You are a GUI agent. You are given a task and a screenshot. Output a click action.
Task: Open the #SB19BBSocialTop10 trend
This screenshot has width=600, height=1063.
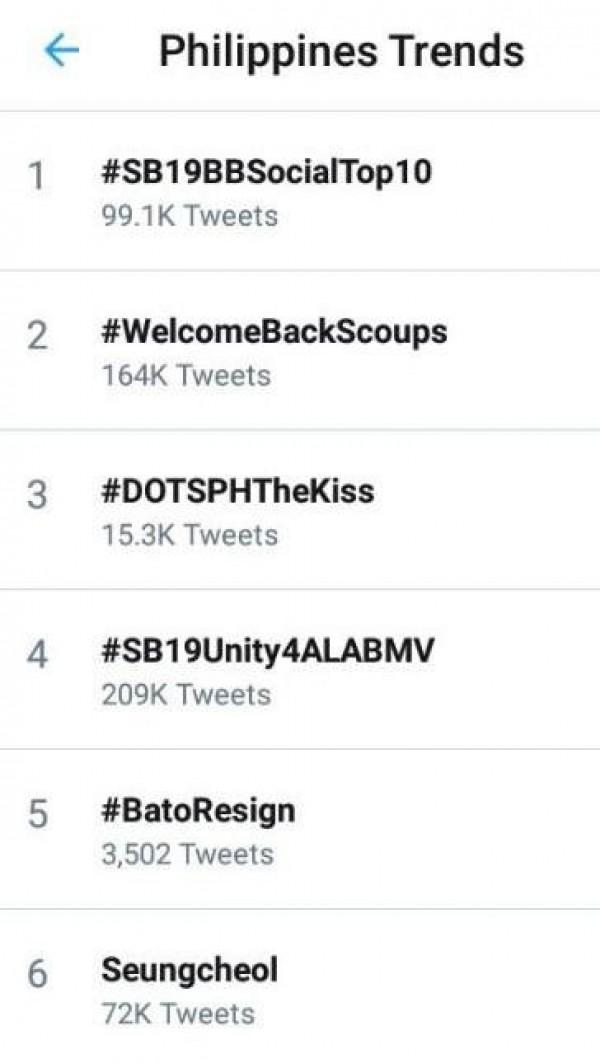coord(267,172)
